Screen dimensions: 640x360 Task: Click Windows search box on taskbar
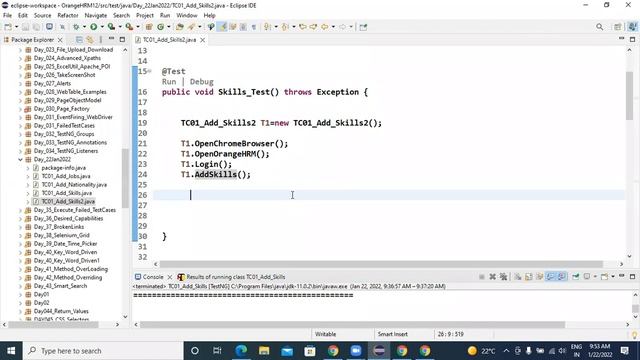click(104, 351)
